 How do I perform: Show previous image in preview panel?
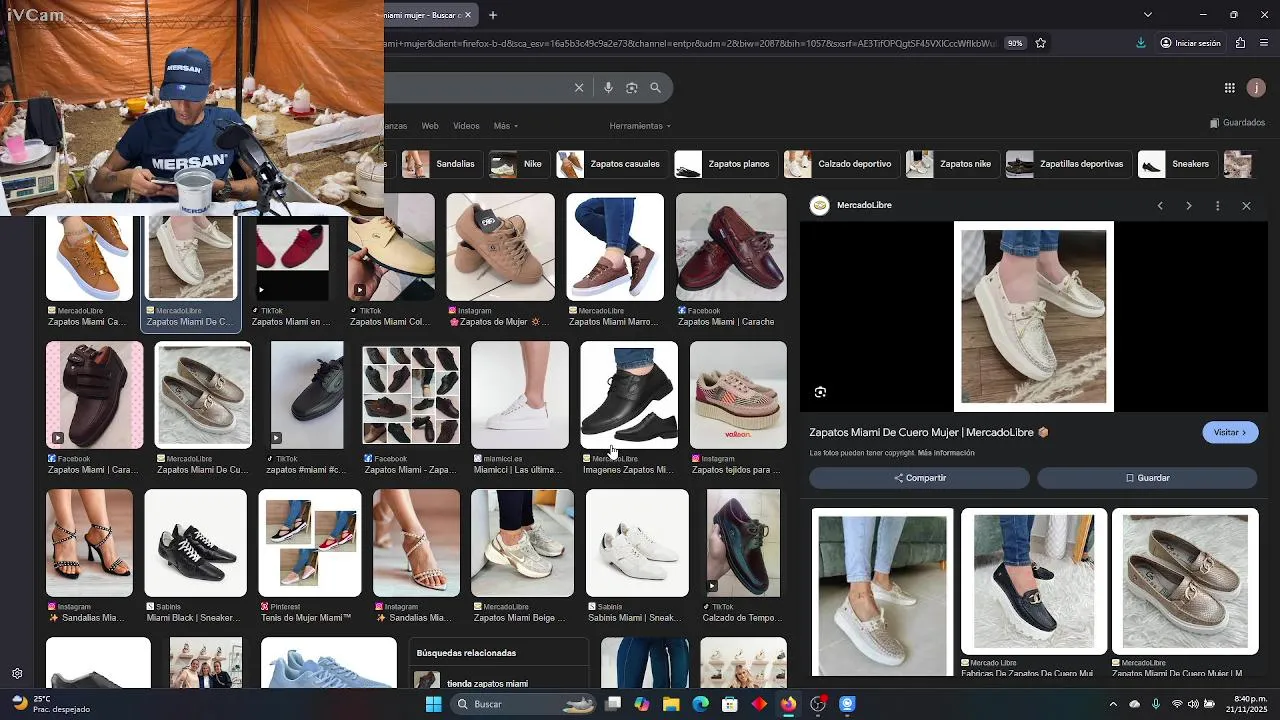point(1160,206)
